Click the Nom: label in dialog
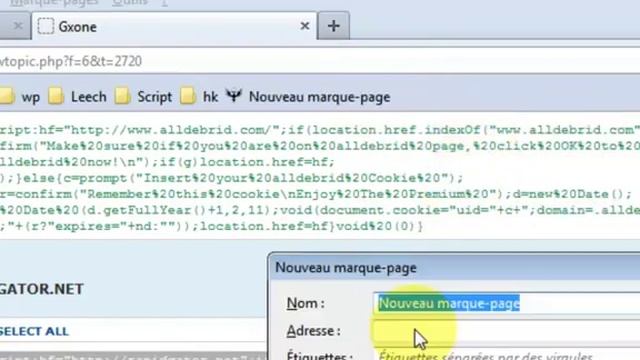Viewport: 640px width, 360px height. [305, 303]
